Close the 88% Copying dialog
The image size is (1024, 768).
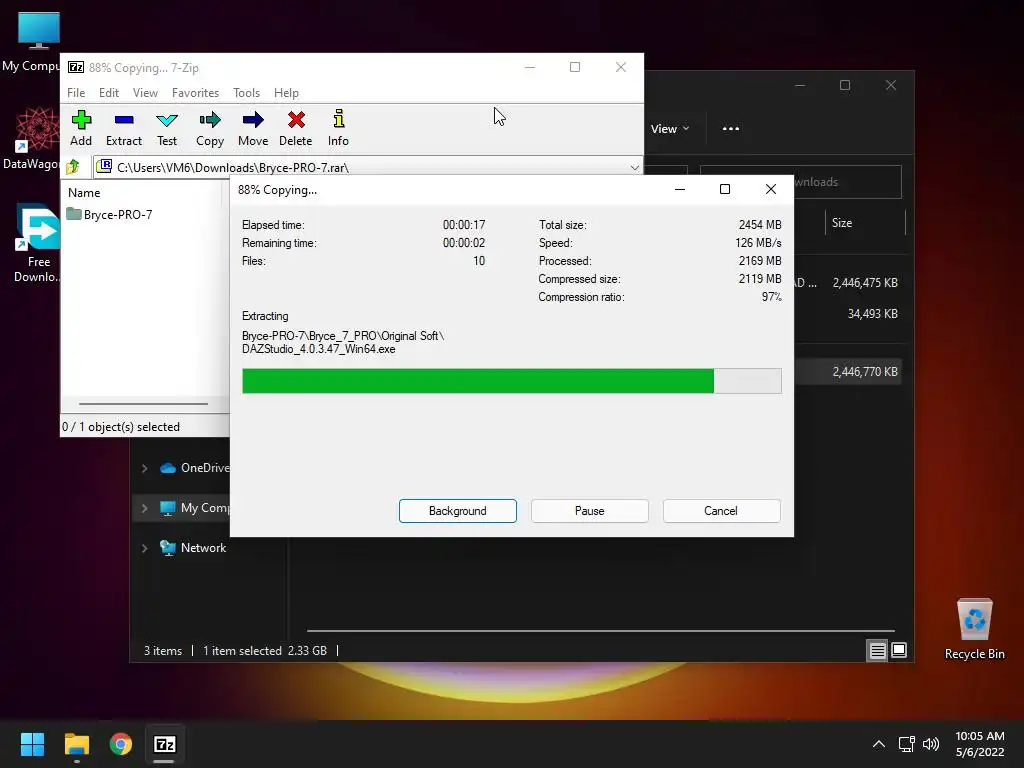(771, 189)
